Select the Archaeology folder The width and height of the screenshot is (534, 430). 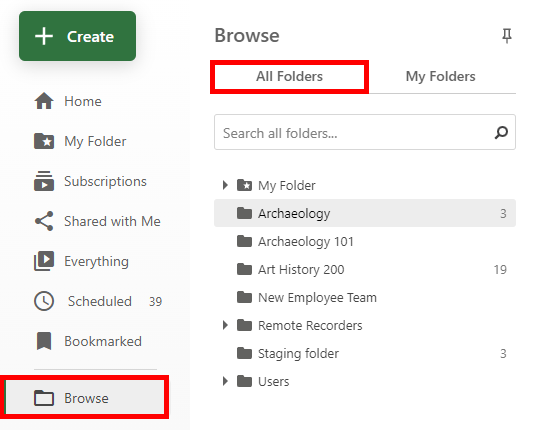(x=365, y=213)
